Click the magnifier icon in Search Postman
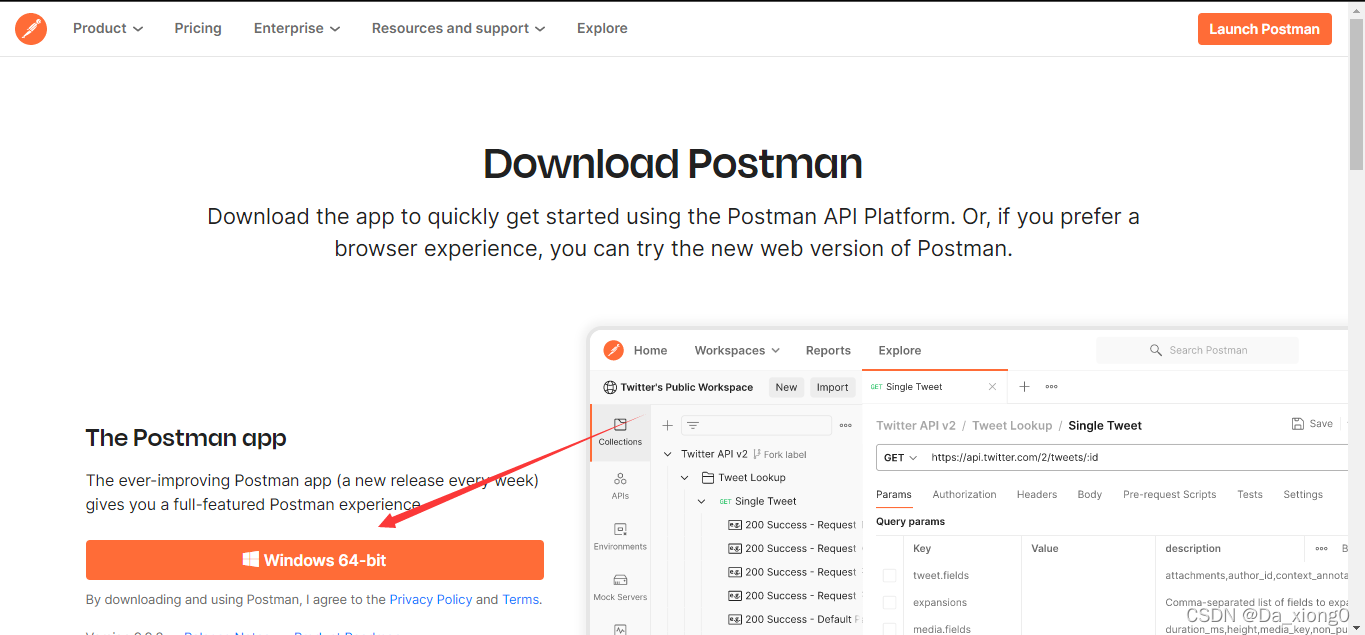 (x=1156, y=350)
